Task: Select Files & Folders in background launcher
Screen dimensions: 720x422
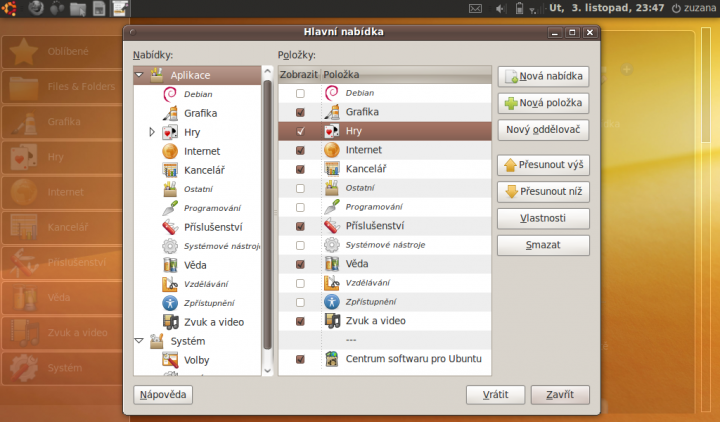Action: click(x=62, y=86)
